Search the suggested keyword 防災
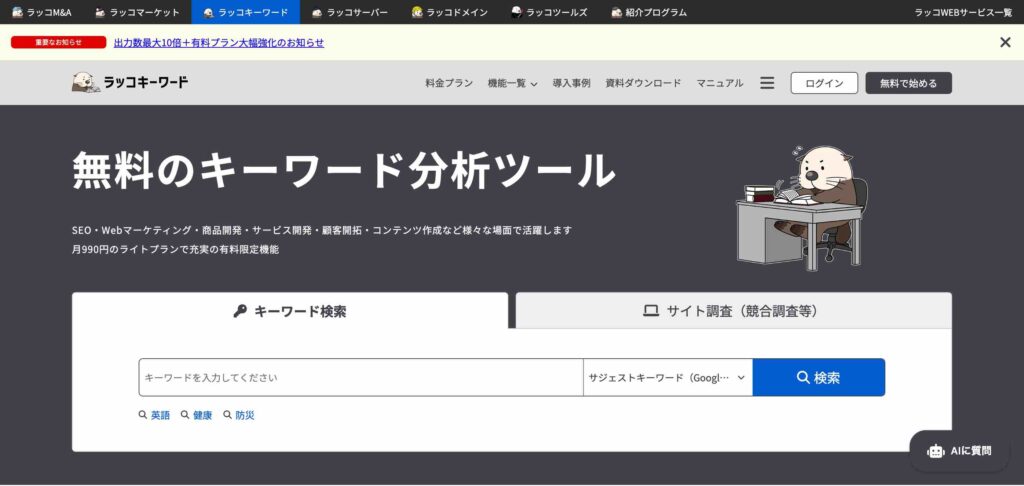The width and height of the screenshot is (1024, 486). (x=239, y=415)
